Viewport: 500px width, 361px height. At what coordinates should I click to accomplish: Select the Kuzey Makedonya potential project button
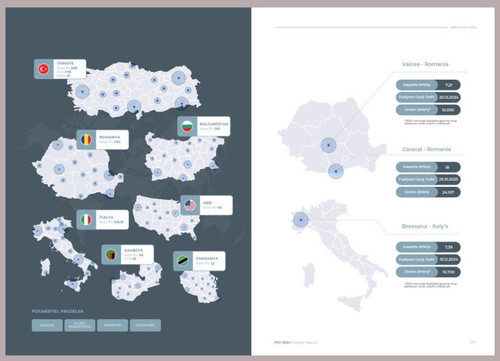pyautogui.click(x=80, y=325)
